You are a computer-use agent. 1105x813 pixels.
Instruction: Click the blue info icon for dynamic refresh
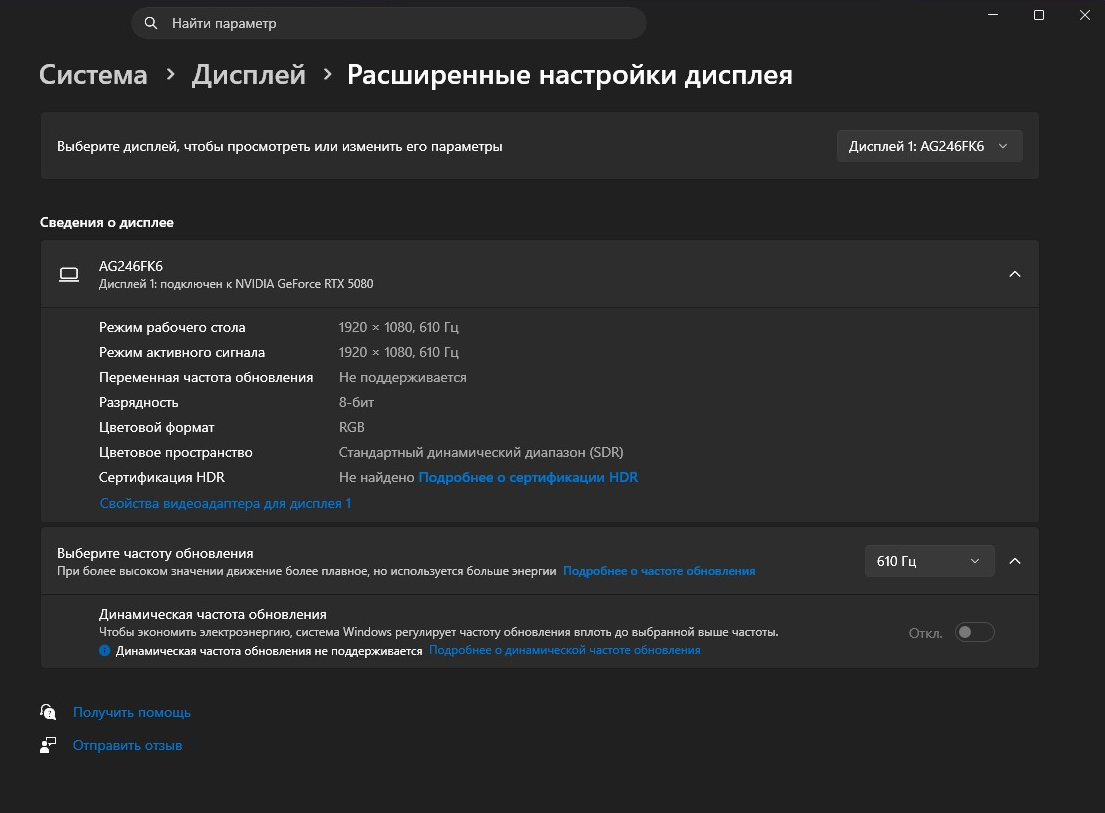click(104, 650)
